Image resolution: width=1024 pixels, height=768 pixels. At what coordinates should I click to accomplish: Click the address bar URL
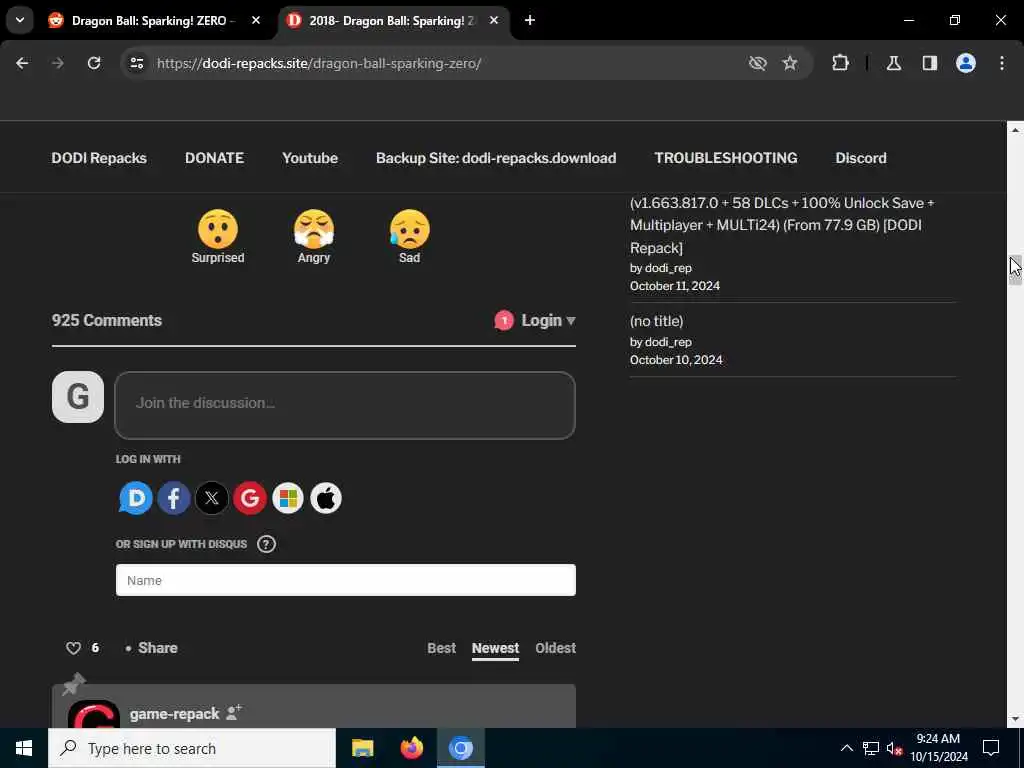[x=319, y=63]
